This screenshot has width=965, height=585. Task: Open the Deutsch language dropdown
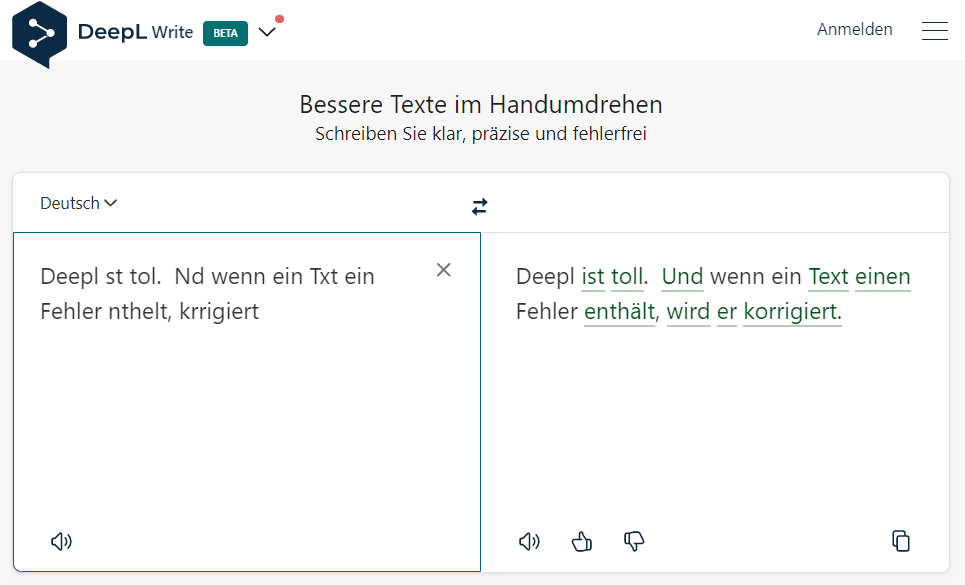pos(78,203)
